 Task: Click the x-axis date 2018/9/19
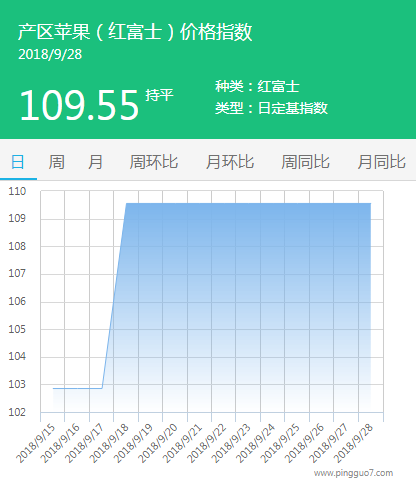click(x=133, y=443)
